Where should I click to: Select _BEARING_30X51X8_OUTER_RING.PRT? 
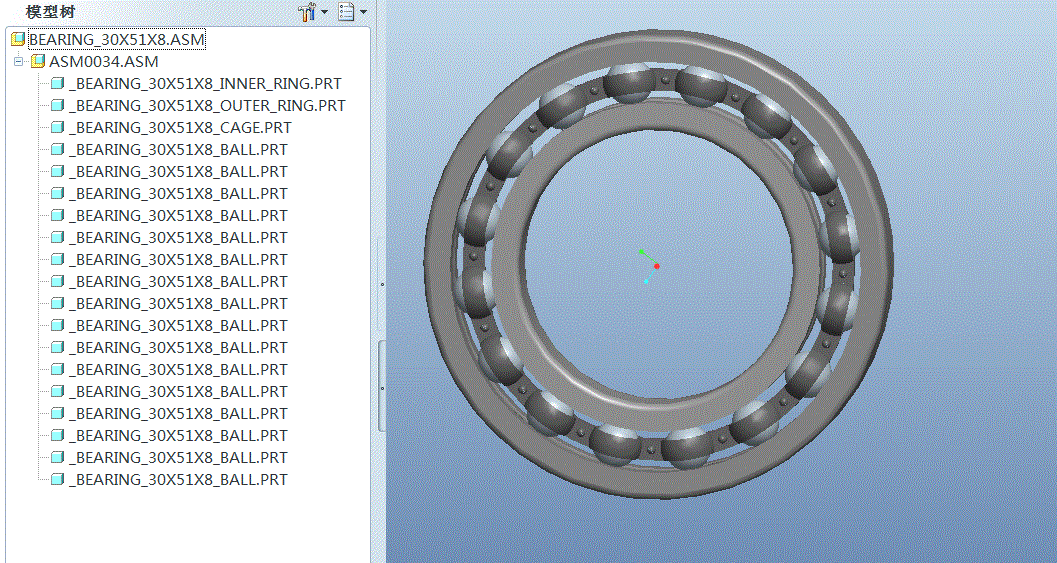208,106
